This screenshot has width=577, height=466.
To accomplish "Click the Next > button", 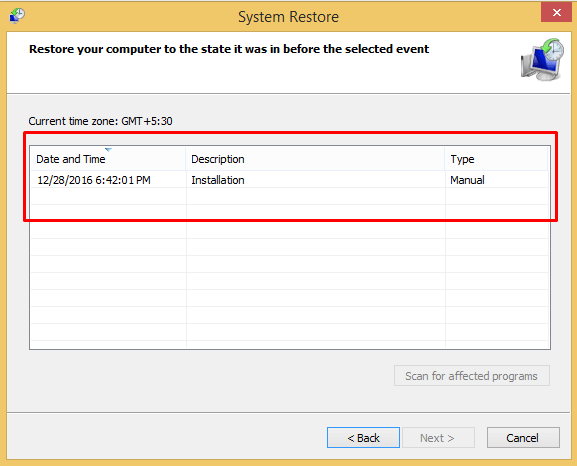I will [438, 438].
